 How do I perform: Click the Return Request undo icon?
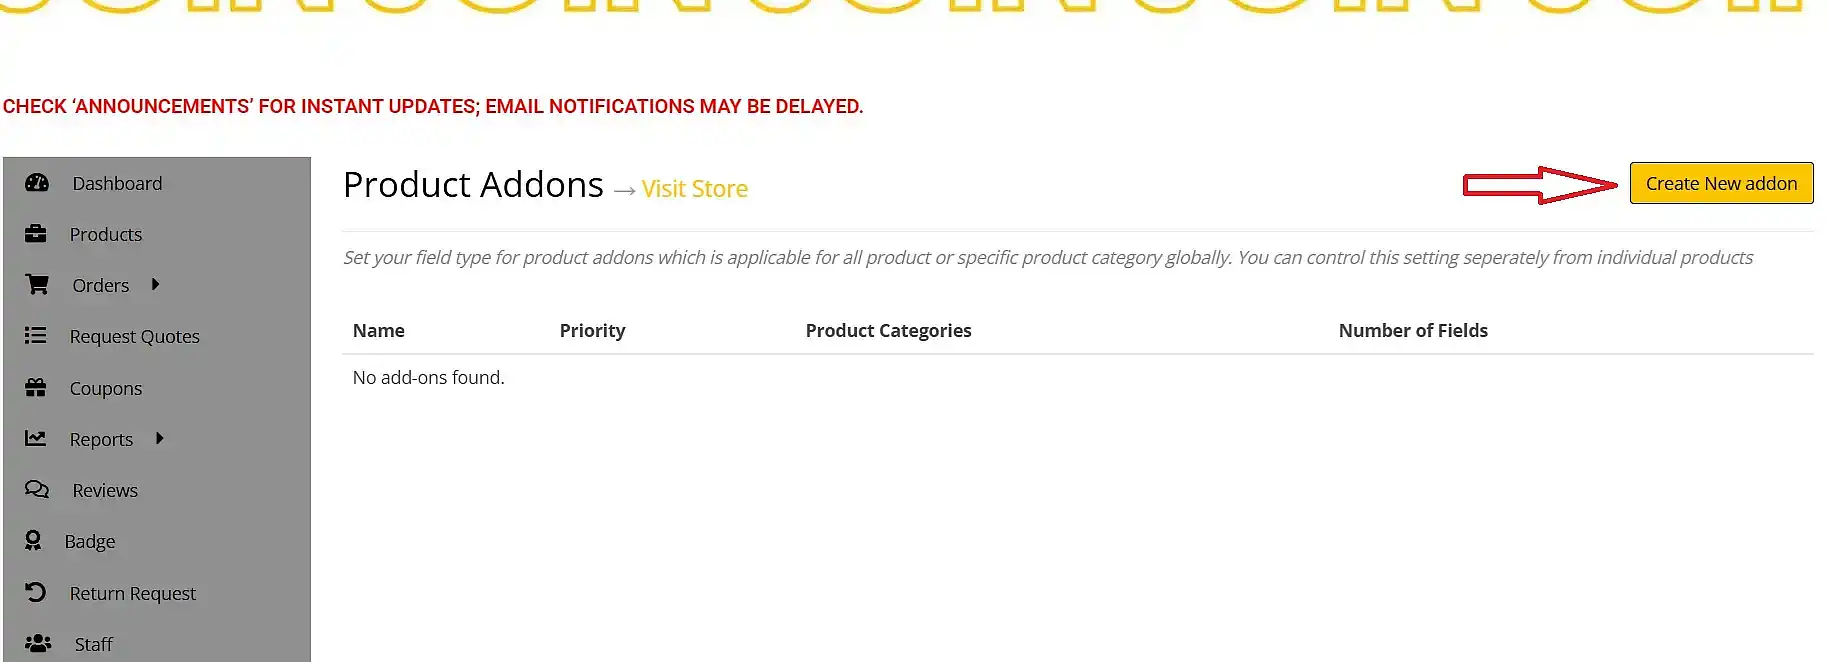tap(36, 593)
